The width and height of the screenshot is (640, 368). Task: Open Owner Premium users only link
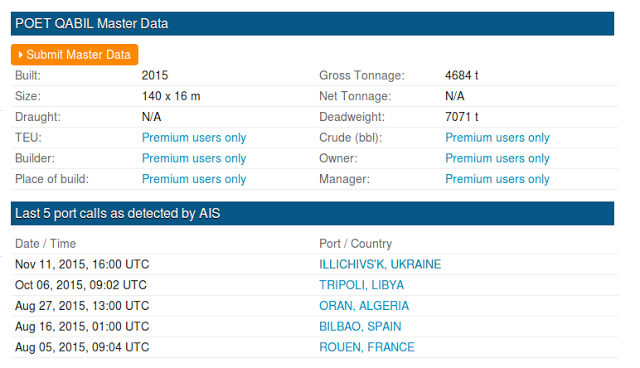[497, 158]
